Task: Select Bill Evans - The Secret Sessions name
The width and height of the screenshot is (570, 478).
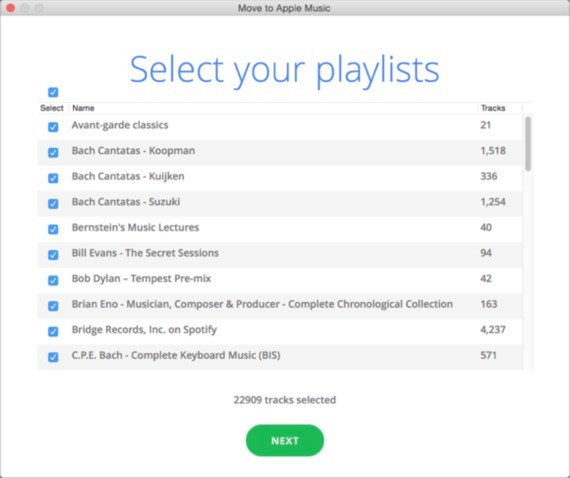Action: pyautogui.click(x=145, y=253)
